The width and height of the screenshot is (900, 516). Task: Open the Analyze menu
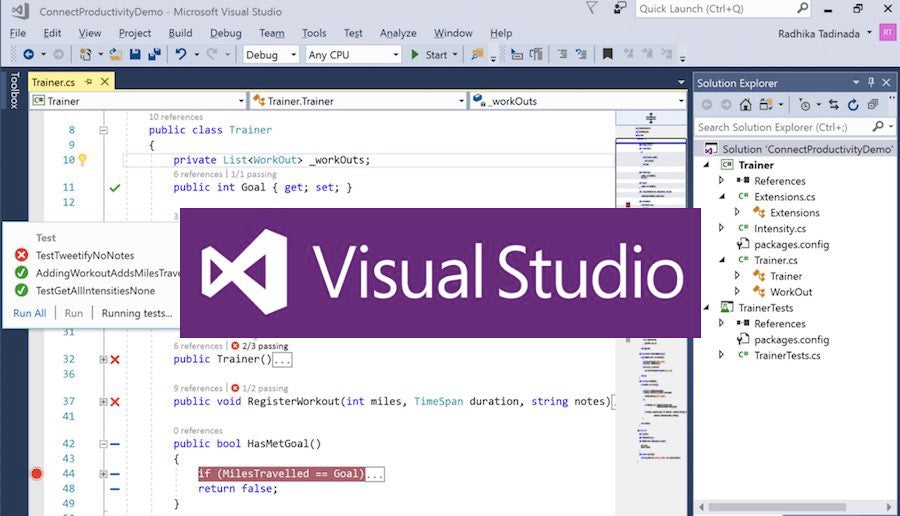pos(398,33)
